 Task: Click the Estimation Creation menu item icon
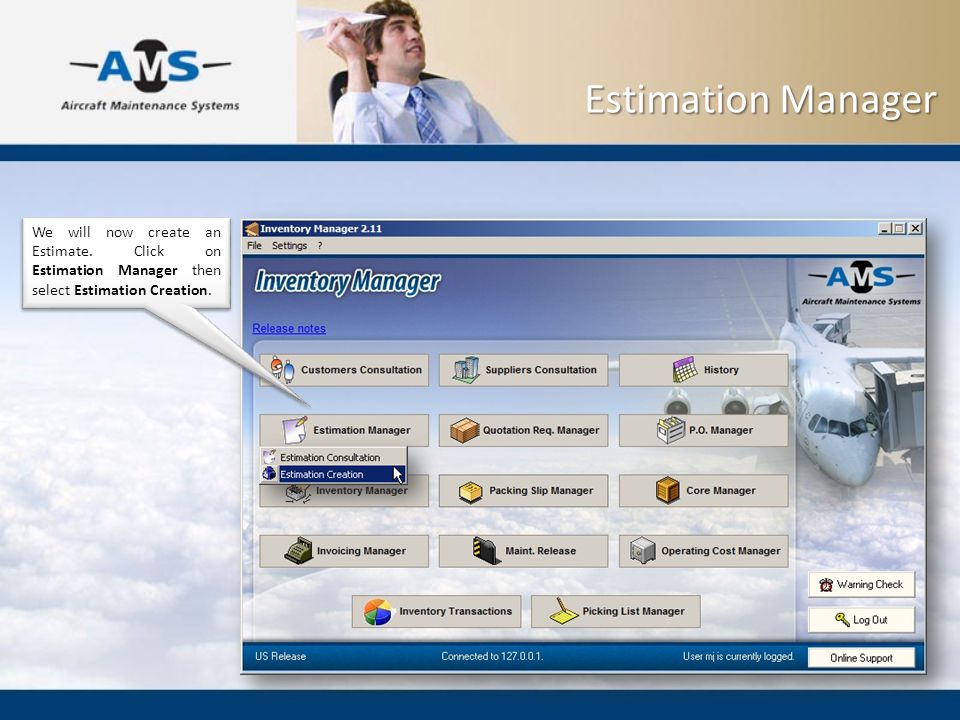(x=269, y=474)
